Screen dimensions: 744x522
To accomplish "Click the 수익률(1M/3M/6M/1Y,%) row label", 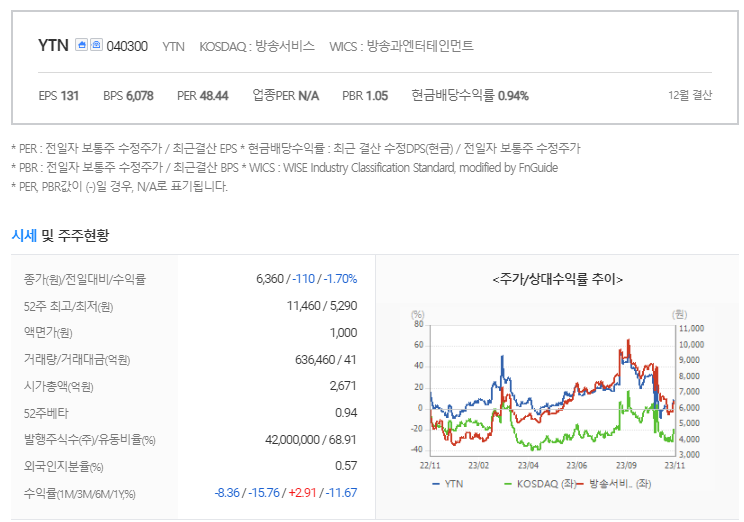I will 79,494.
